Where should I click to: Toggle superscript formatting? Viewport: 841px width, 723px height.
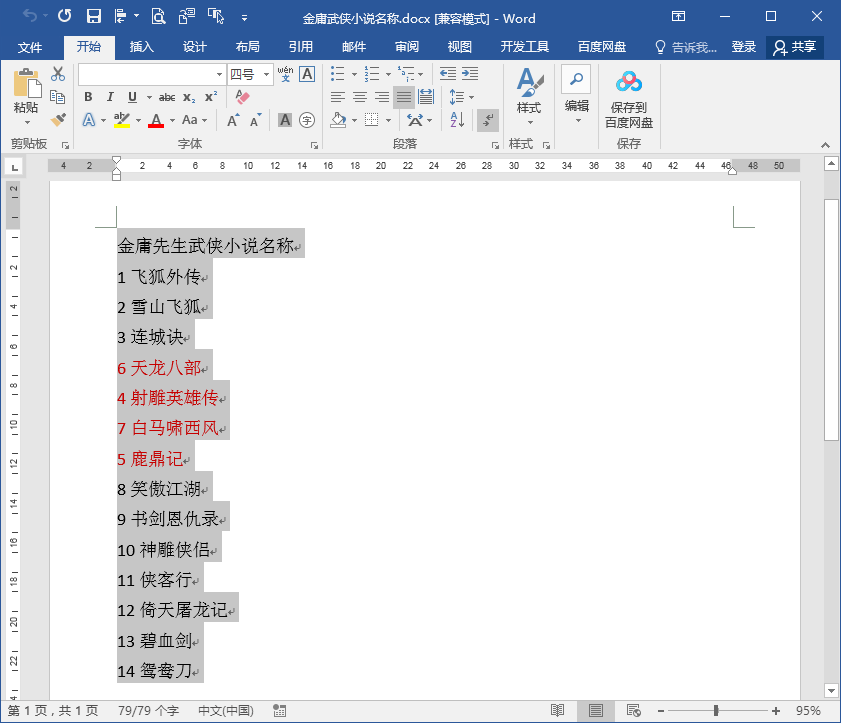pos(211,97)
